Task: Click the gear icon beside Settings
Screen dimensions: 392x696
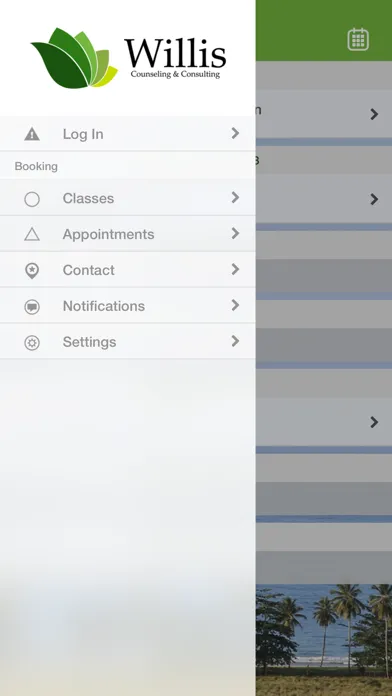Action: [32, 343]
